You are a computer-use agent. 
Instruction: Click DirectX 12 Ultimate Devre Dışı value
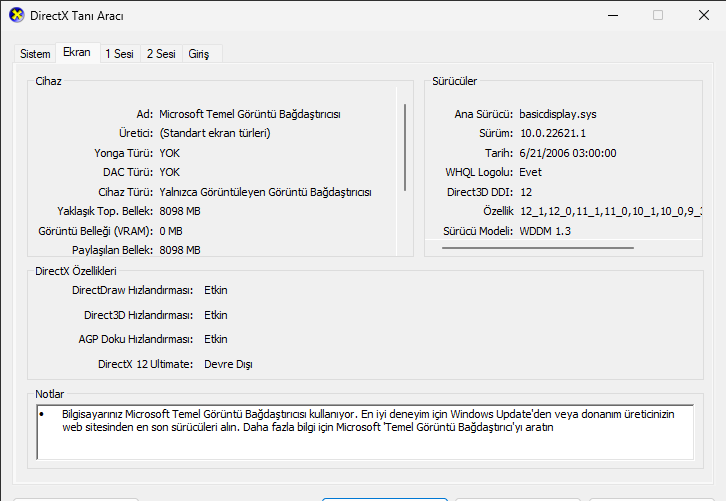[228, 364]
